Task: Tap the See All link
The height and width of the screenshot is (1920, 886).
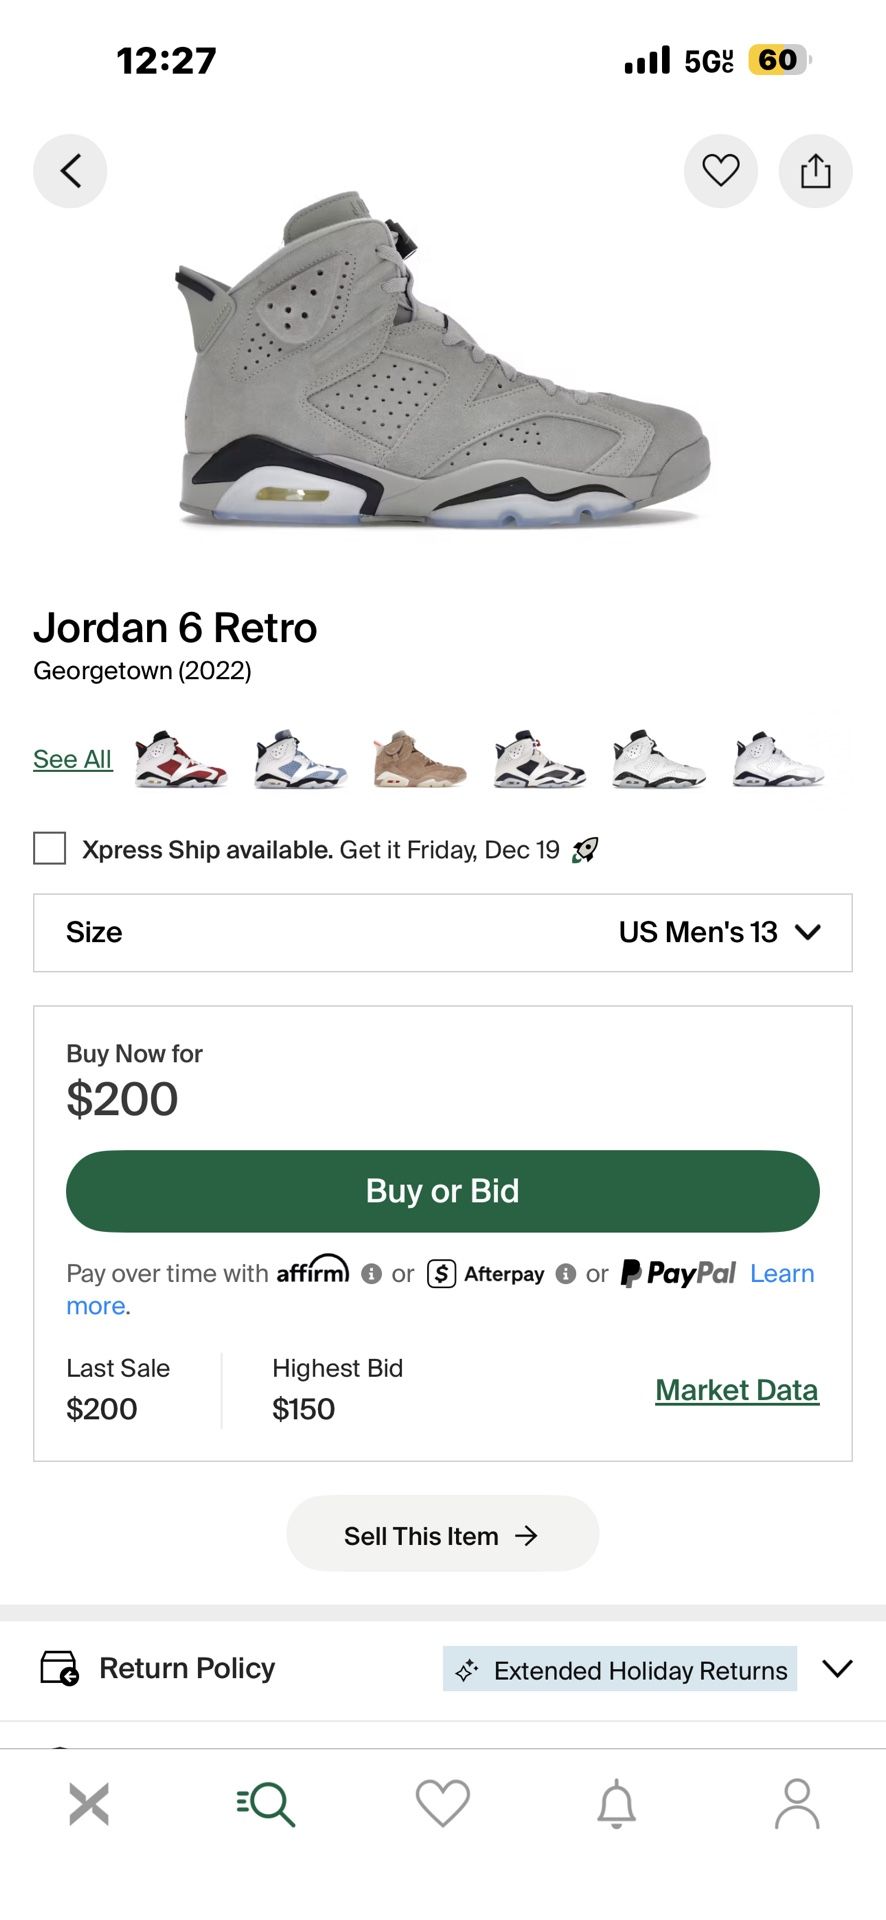Action: [x=72, y=759]
